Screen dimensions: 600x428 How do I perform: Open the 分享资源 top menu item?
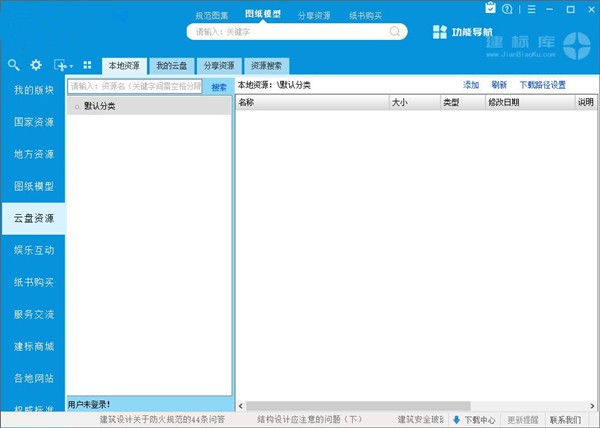315,15
